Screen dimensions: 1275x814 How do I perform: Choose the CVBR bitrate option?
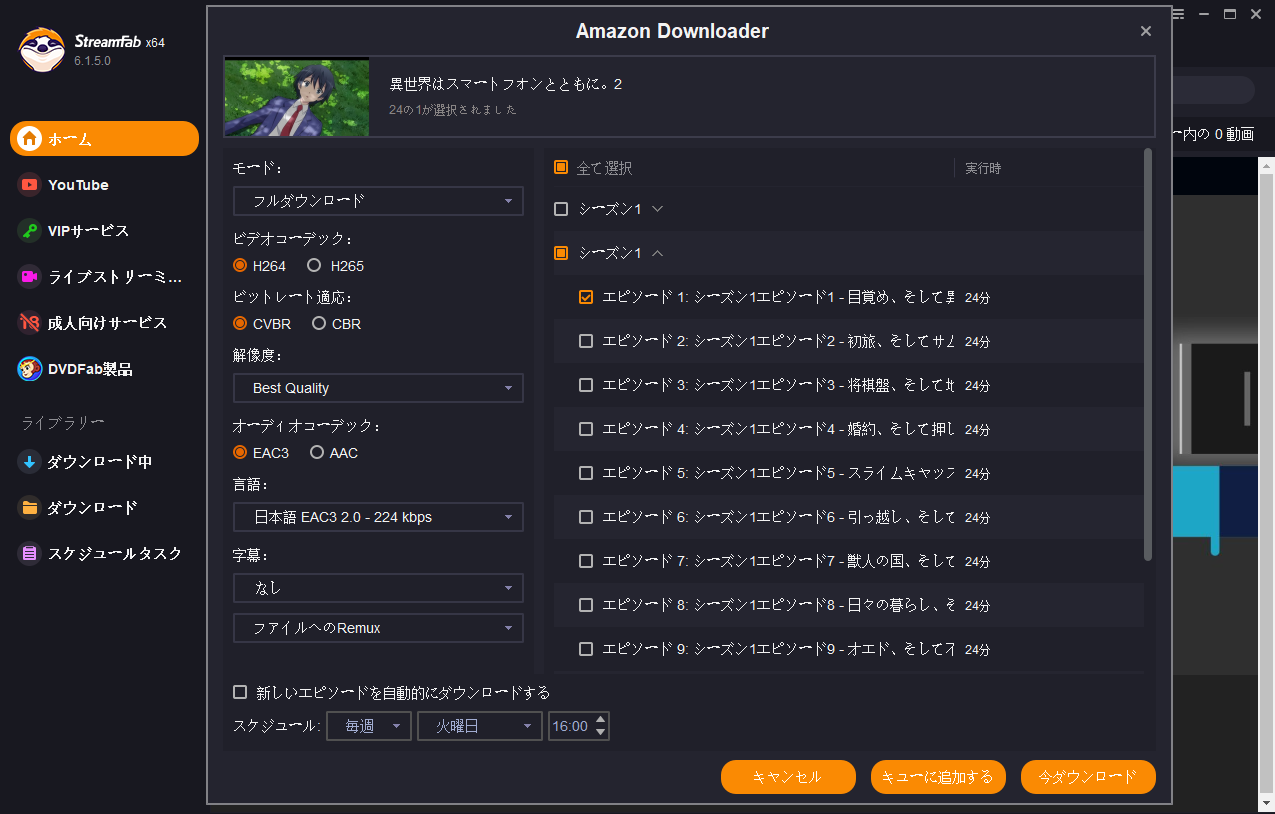click(240, 323)
